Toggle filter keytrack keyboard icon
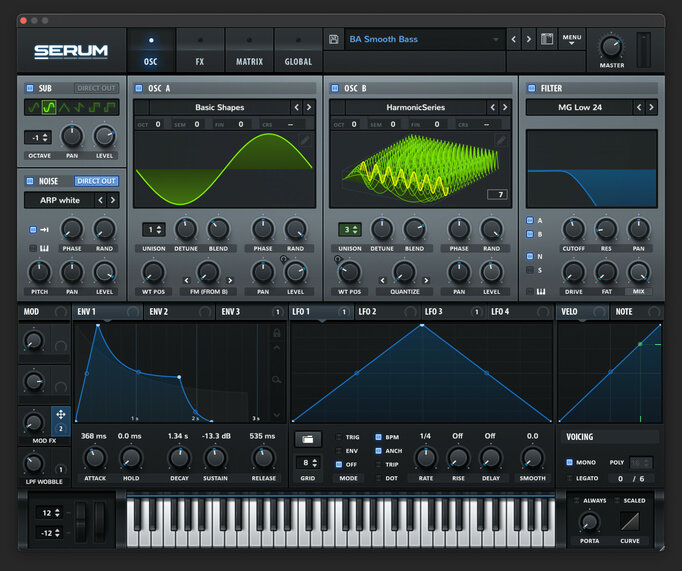Screen dimensions: 682x571 tap(541, 291)
